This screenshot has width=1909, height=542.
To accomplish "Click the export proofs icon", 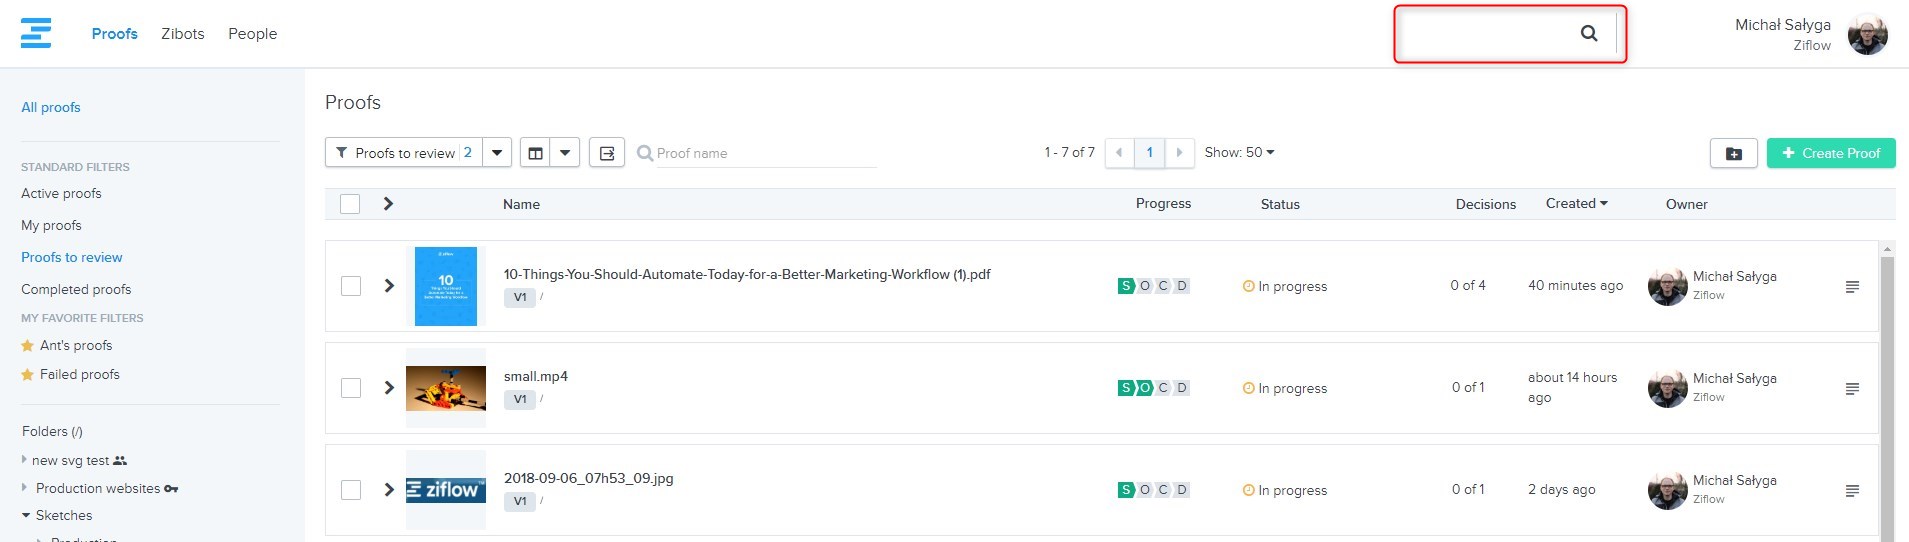I will pos(607,153).
